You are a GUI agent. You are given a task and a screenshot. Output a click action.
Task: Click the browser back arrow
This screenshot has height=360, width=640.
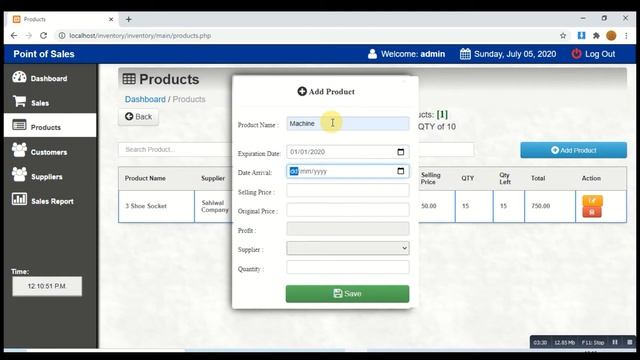click(14, 36)
